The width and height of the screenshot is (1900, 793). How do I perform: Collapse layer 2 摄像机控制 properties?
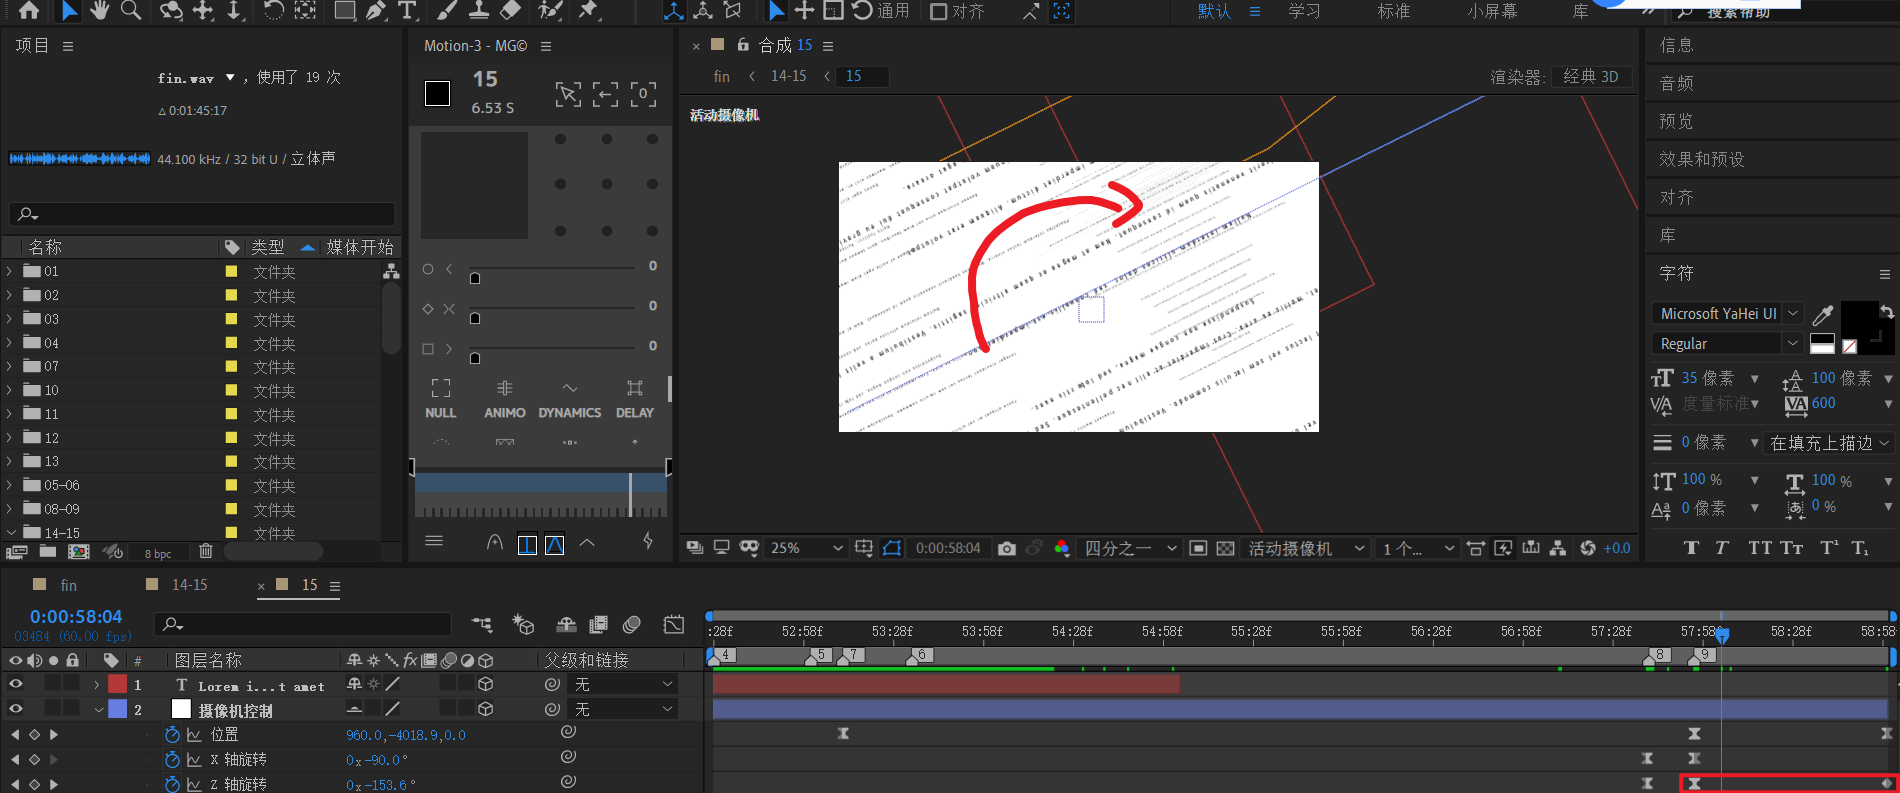point(99,709)
